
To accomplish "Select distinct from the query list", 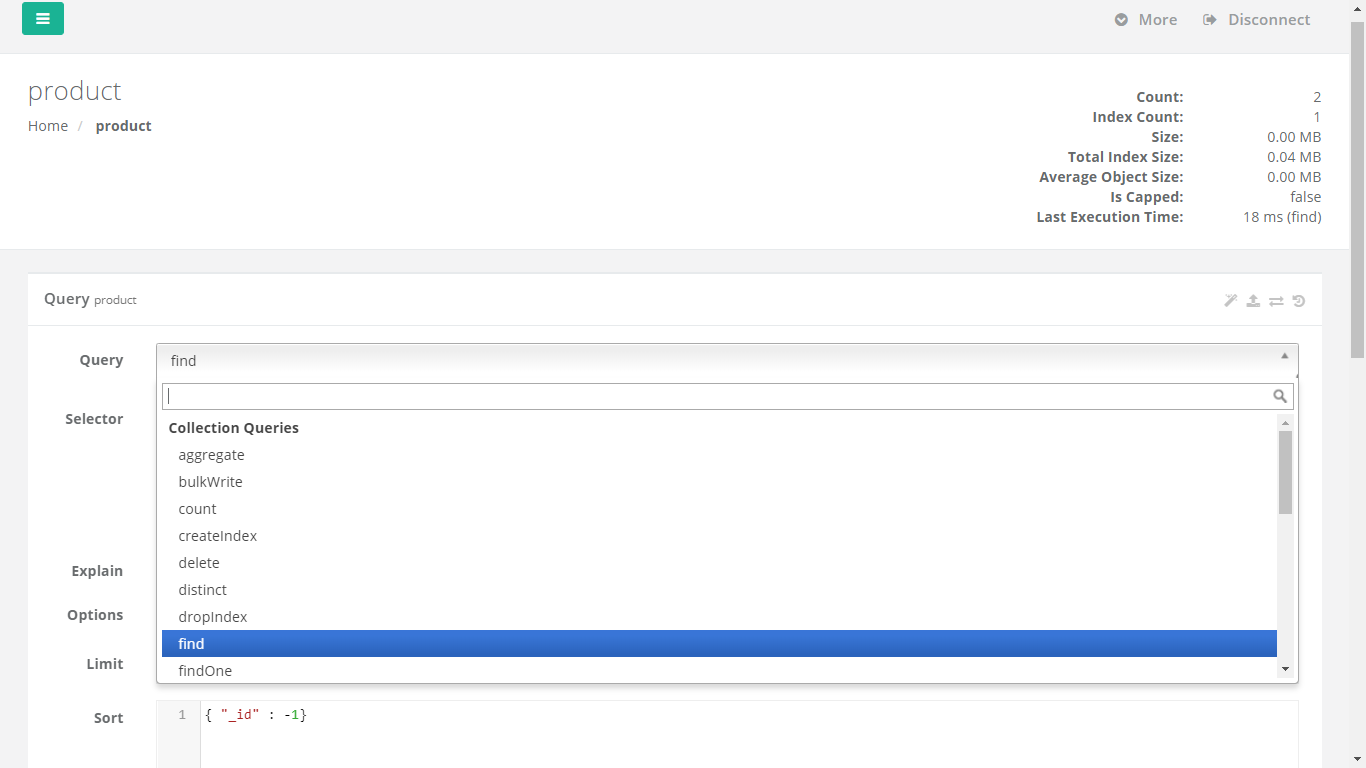I will 203,590.
